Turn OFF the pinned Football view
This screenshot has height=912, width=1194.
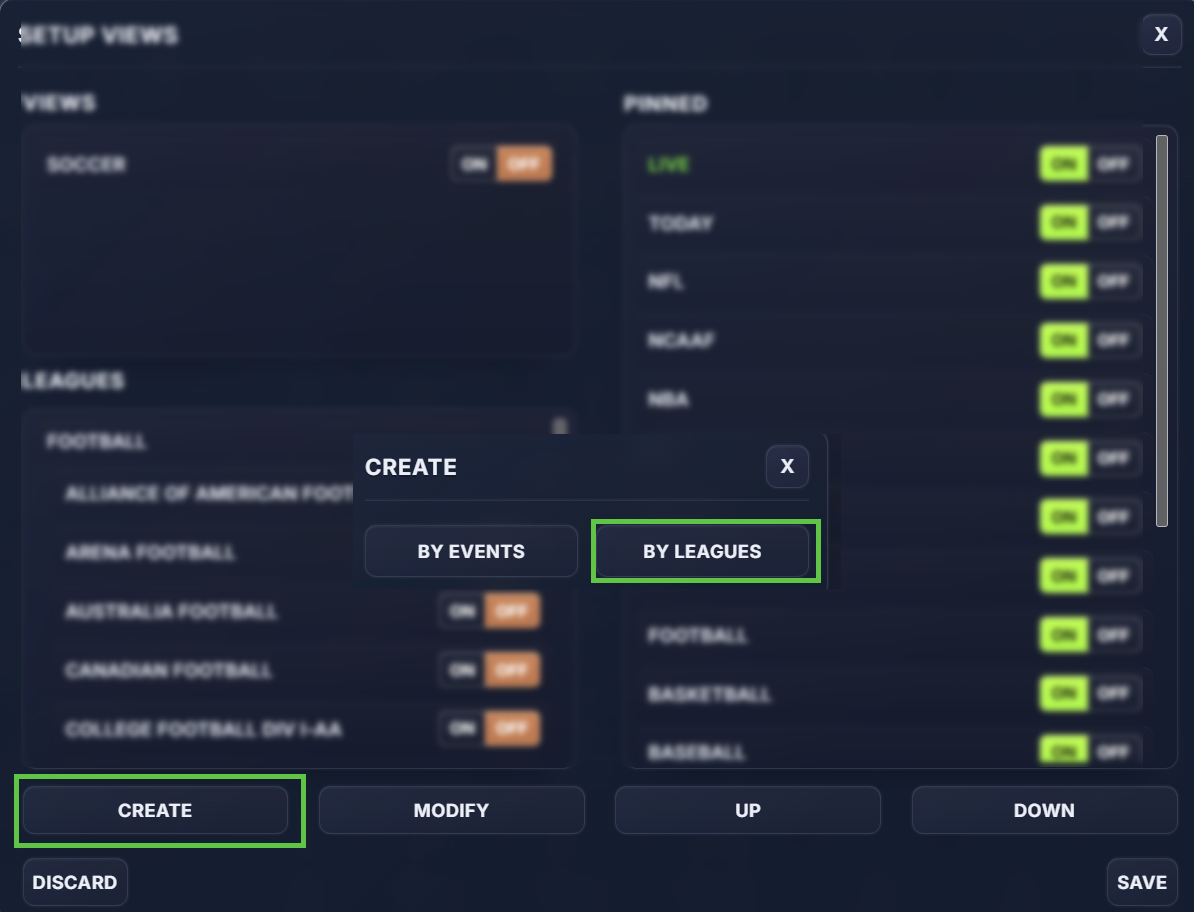click(x=1113, y=634)
